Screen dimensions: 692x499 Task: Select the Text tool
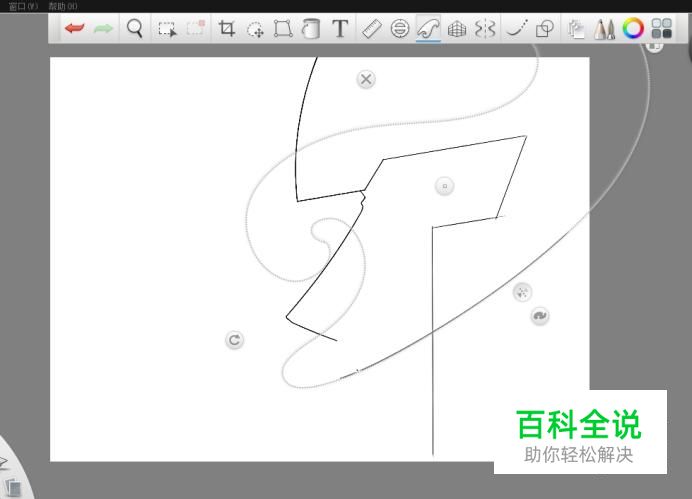pos(340,29)
